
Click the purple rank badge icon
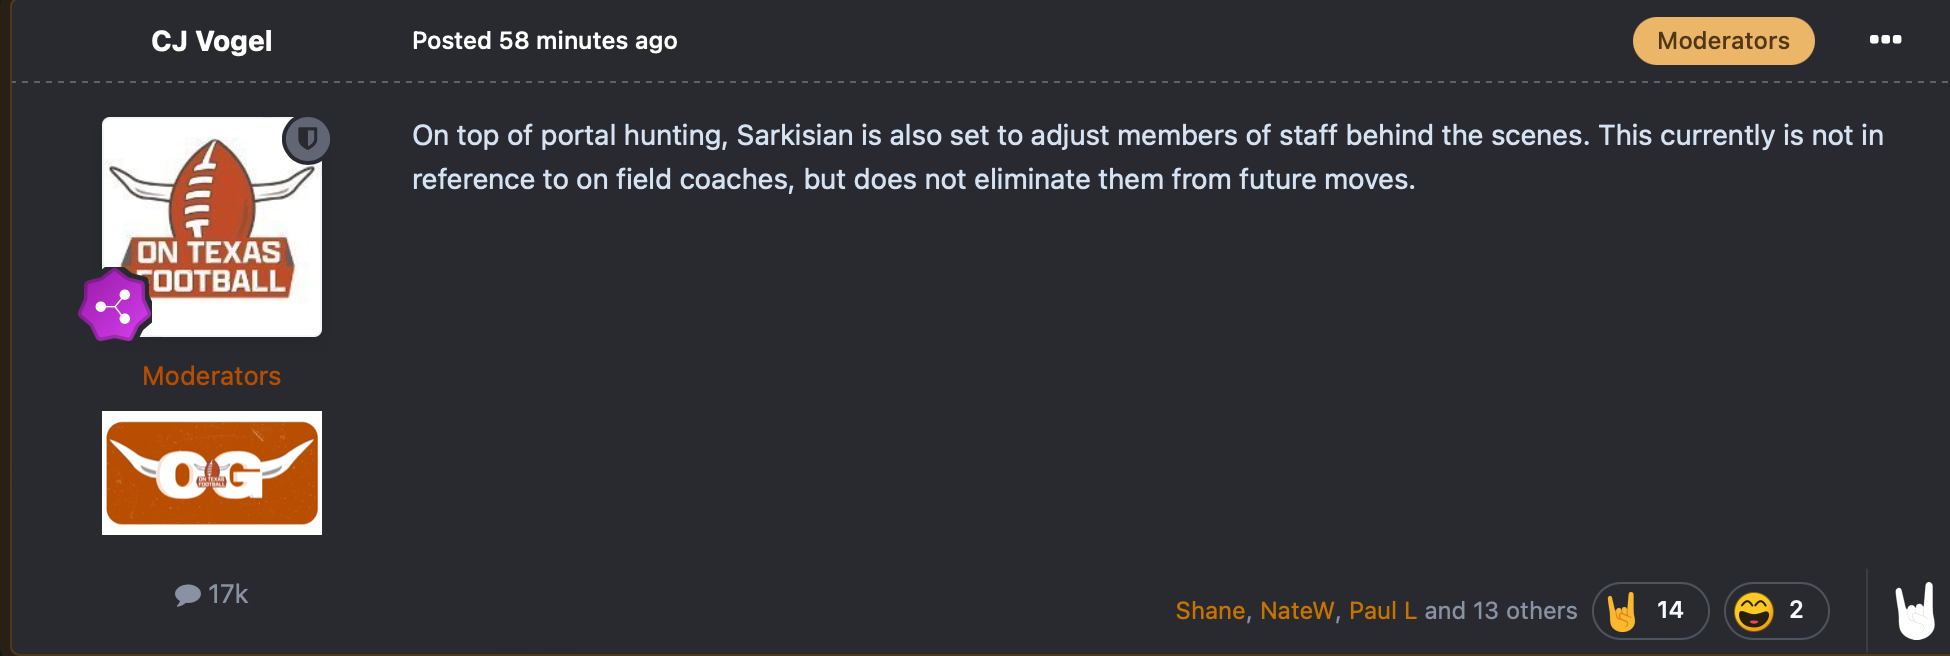114,306
